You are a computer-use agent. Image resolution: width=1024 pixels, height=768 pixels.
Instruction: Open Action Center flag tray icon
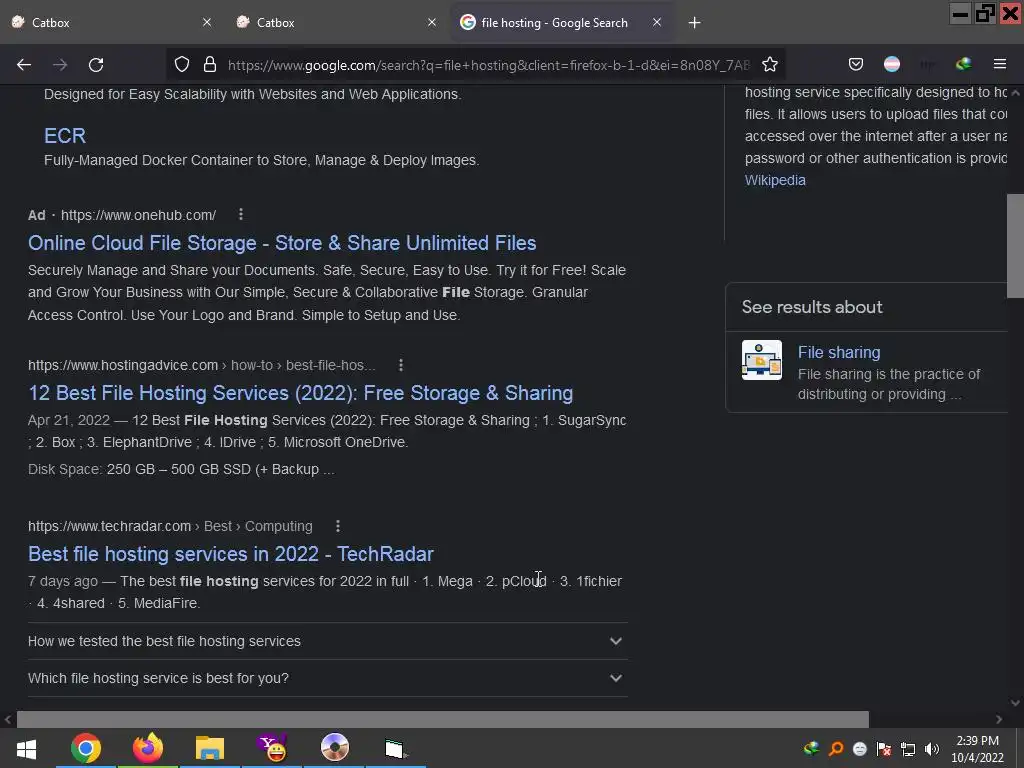[884, 748]
